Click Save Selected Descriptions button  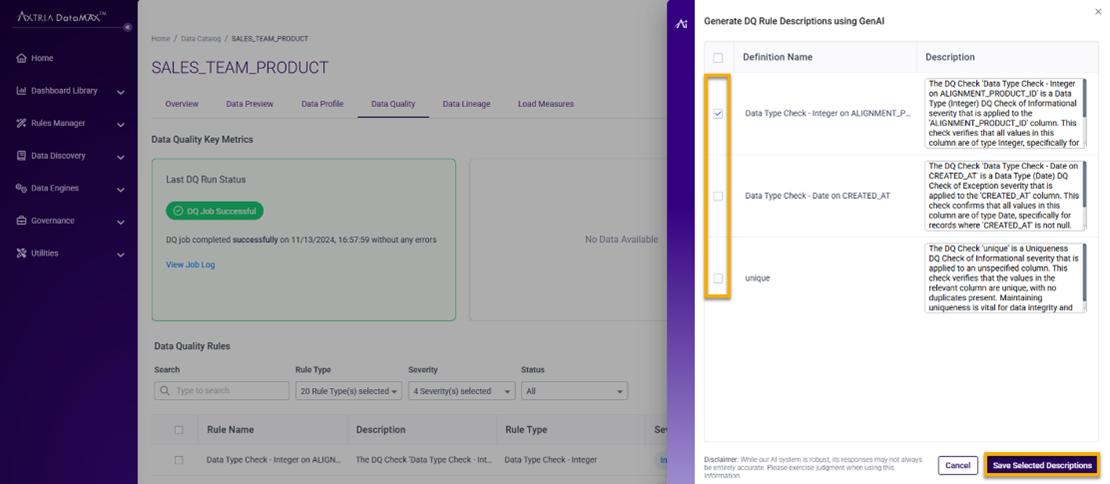pyautogui.click(x=1041, y=465)
